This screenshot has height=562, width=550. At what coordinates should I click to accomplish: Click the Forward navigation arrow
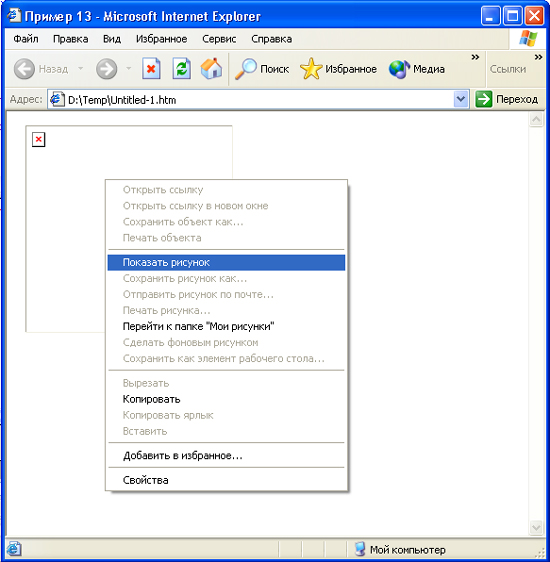coord(106,68)
